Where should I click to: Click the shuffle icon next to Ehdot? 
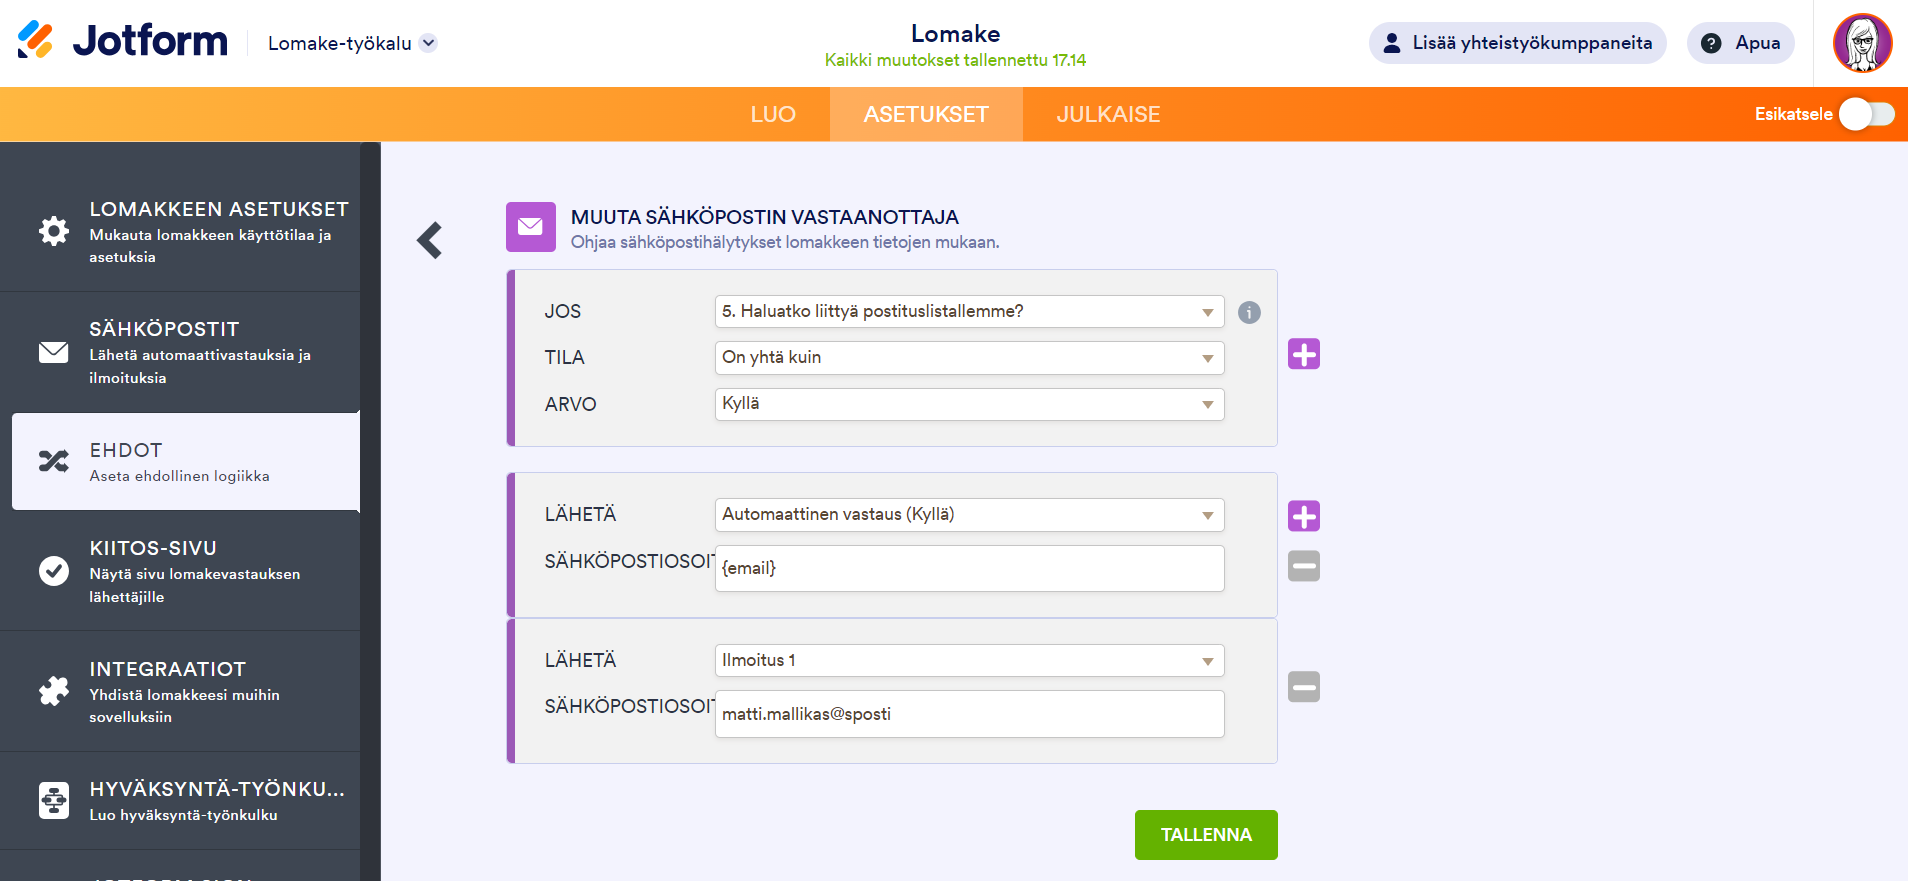point(54,461)
